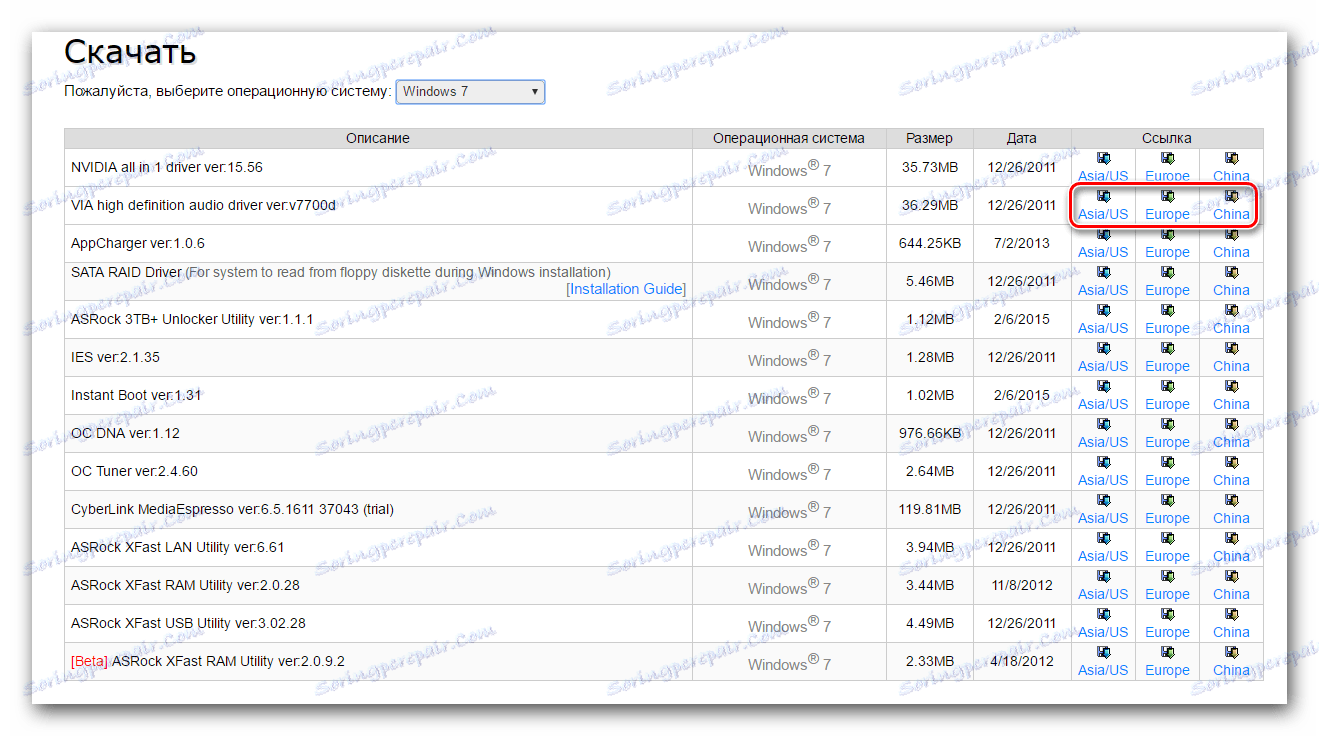Click Europe download icon for VIA audio driver
This screenshot has width=1319, height=736.
(1167, 196)
